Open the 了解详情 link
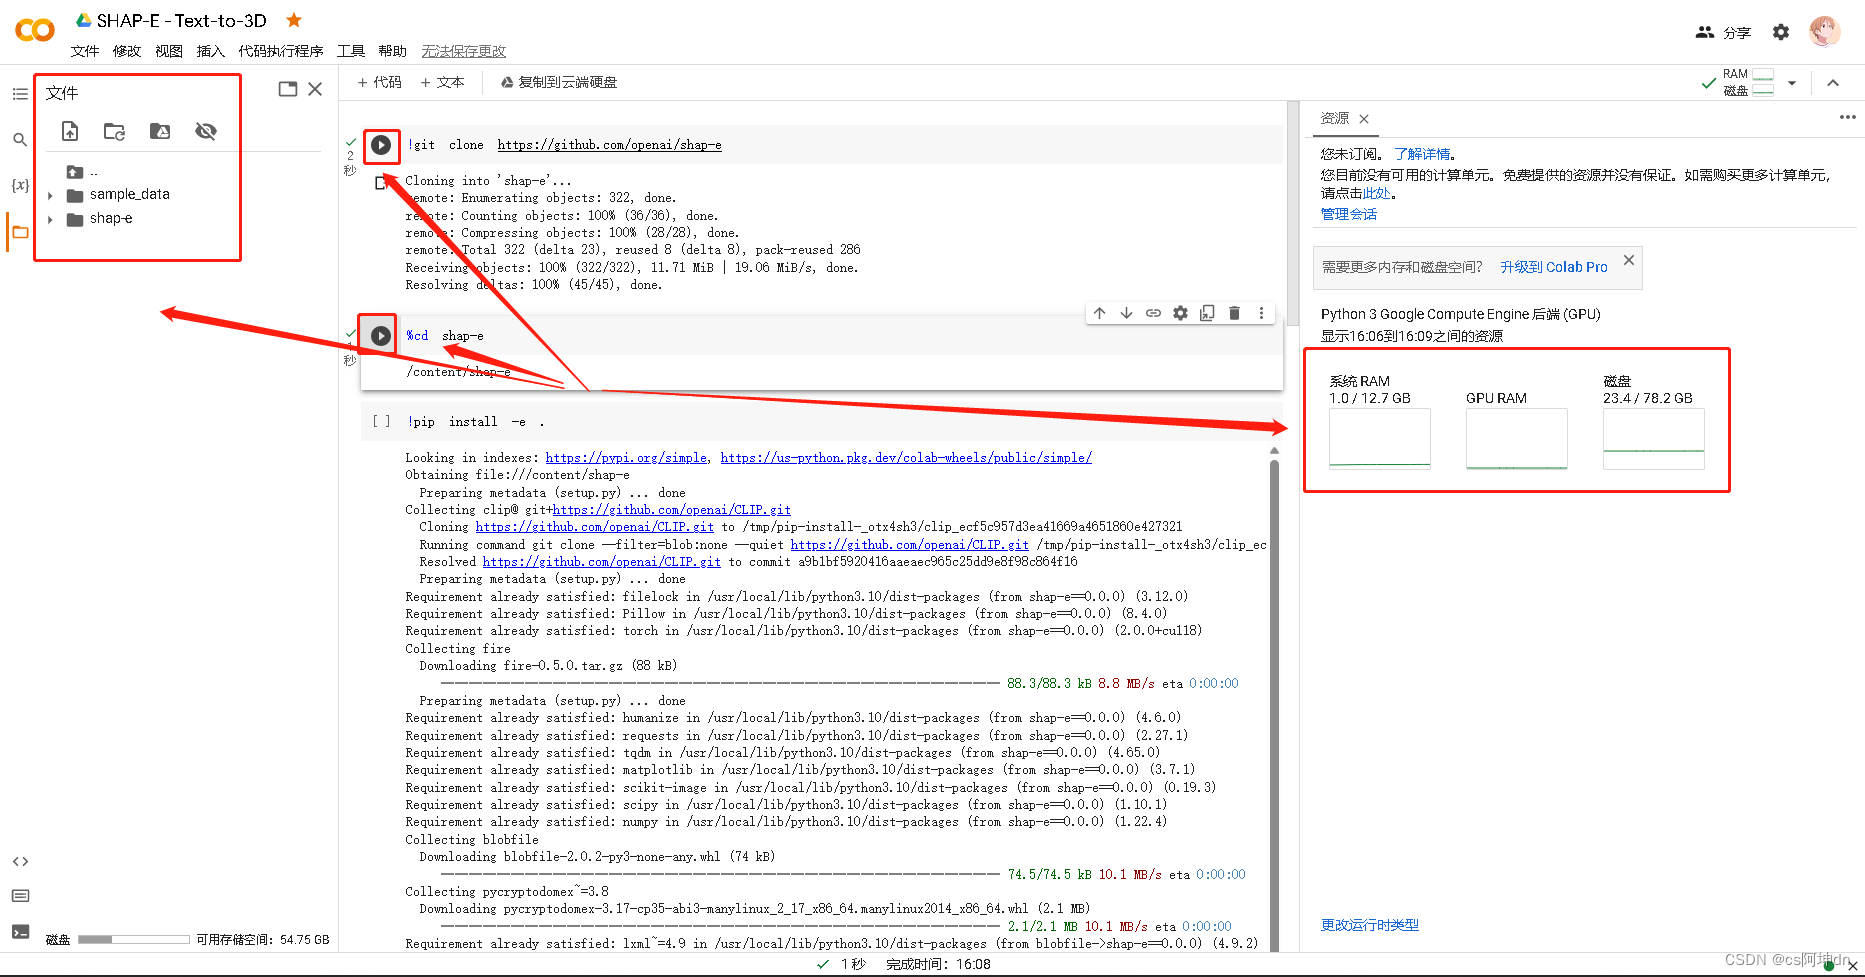 (x=1422, y=154)
